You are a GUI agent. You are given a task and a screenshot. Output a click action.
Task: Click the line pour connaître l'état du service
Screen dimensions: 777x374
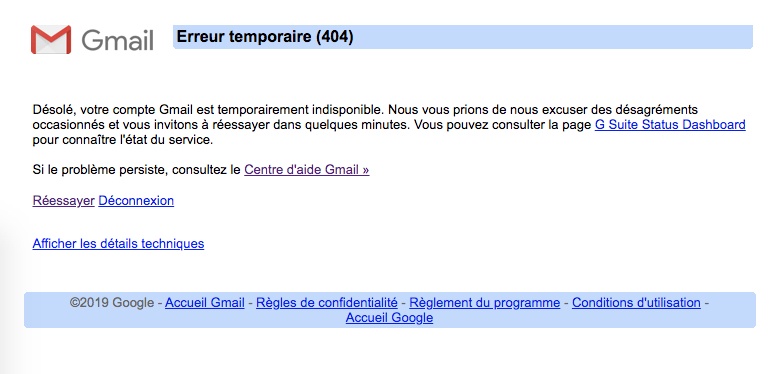[x=123, y=140]
